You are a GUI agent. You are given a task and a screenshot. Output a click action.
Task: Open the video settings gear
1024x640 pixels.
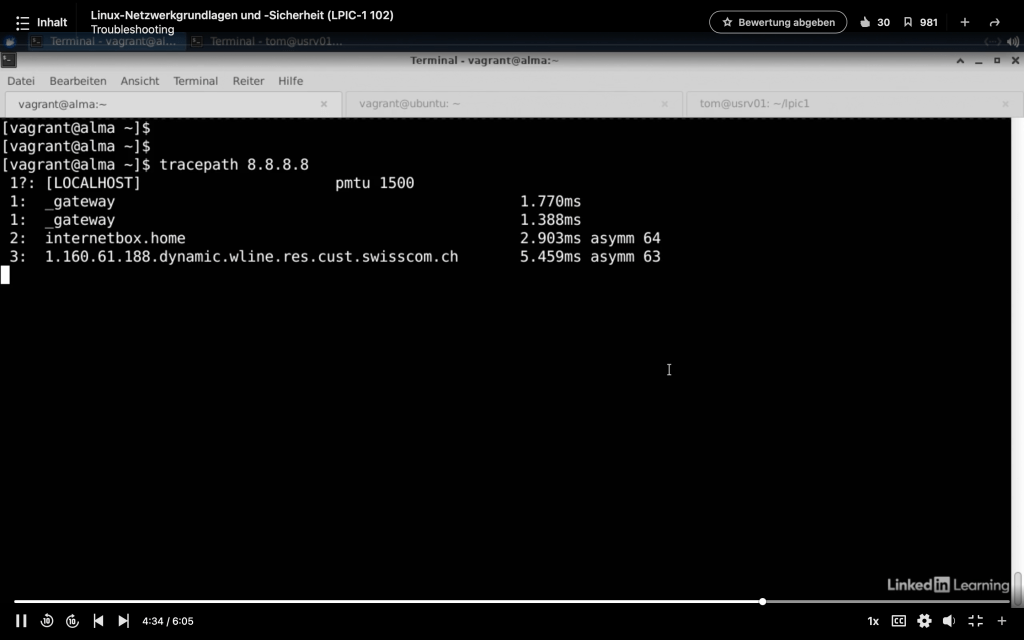[924, 621]
